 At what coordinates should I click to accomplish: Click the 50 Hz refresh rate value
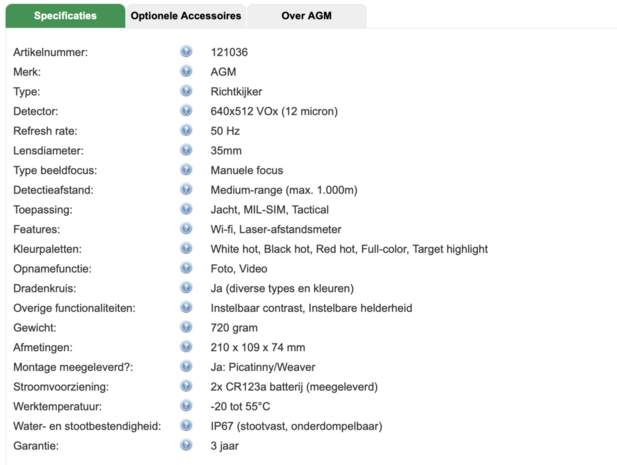(x=225, y=131)
